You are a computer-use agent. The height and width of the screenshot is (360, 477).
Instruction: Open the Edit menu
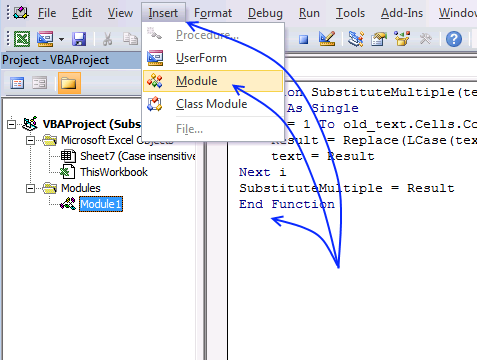(82, 13)
